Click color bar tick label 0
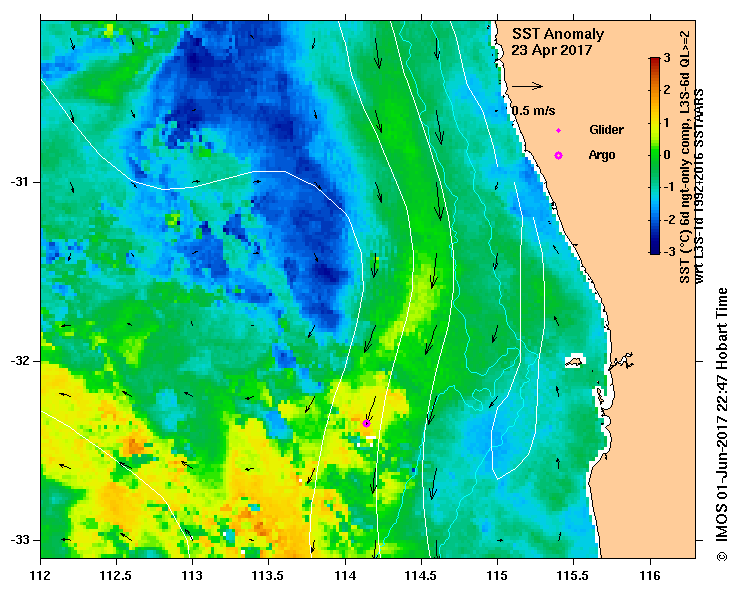The width and height of the screenshot is (739, 592). [667, 155]
